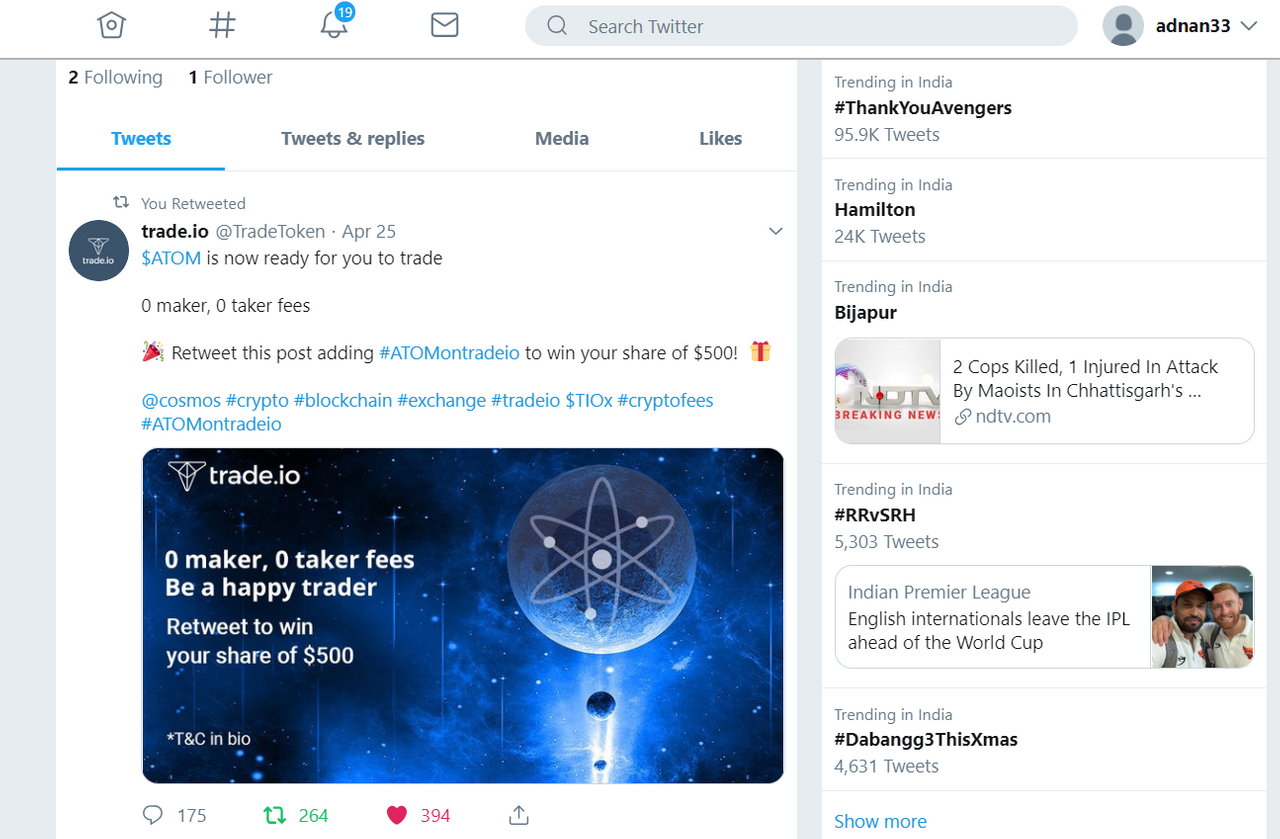This screenshot has width=1280, height=839.
Task: Open the #Dabangg3ThisXmas trend
Action: (926, 740)
